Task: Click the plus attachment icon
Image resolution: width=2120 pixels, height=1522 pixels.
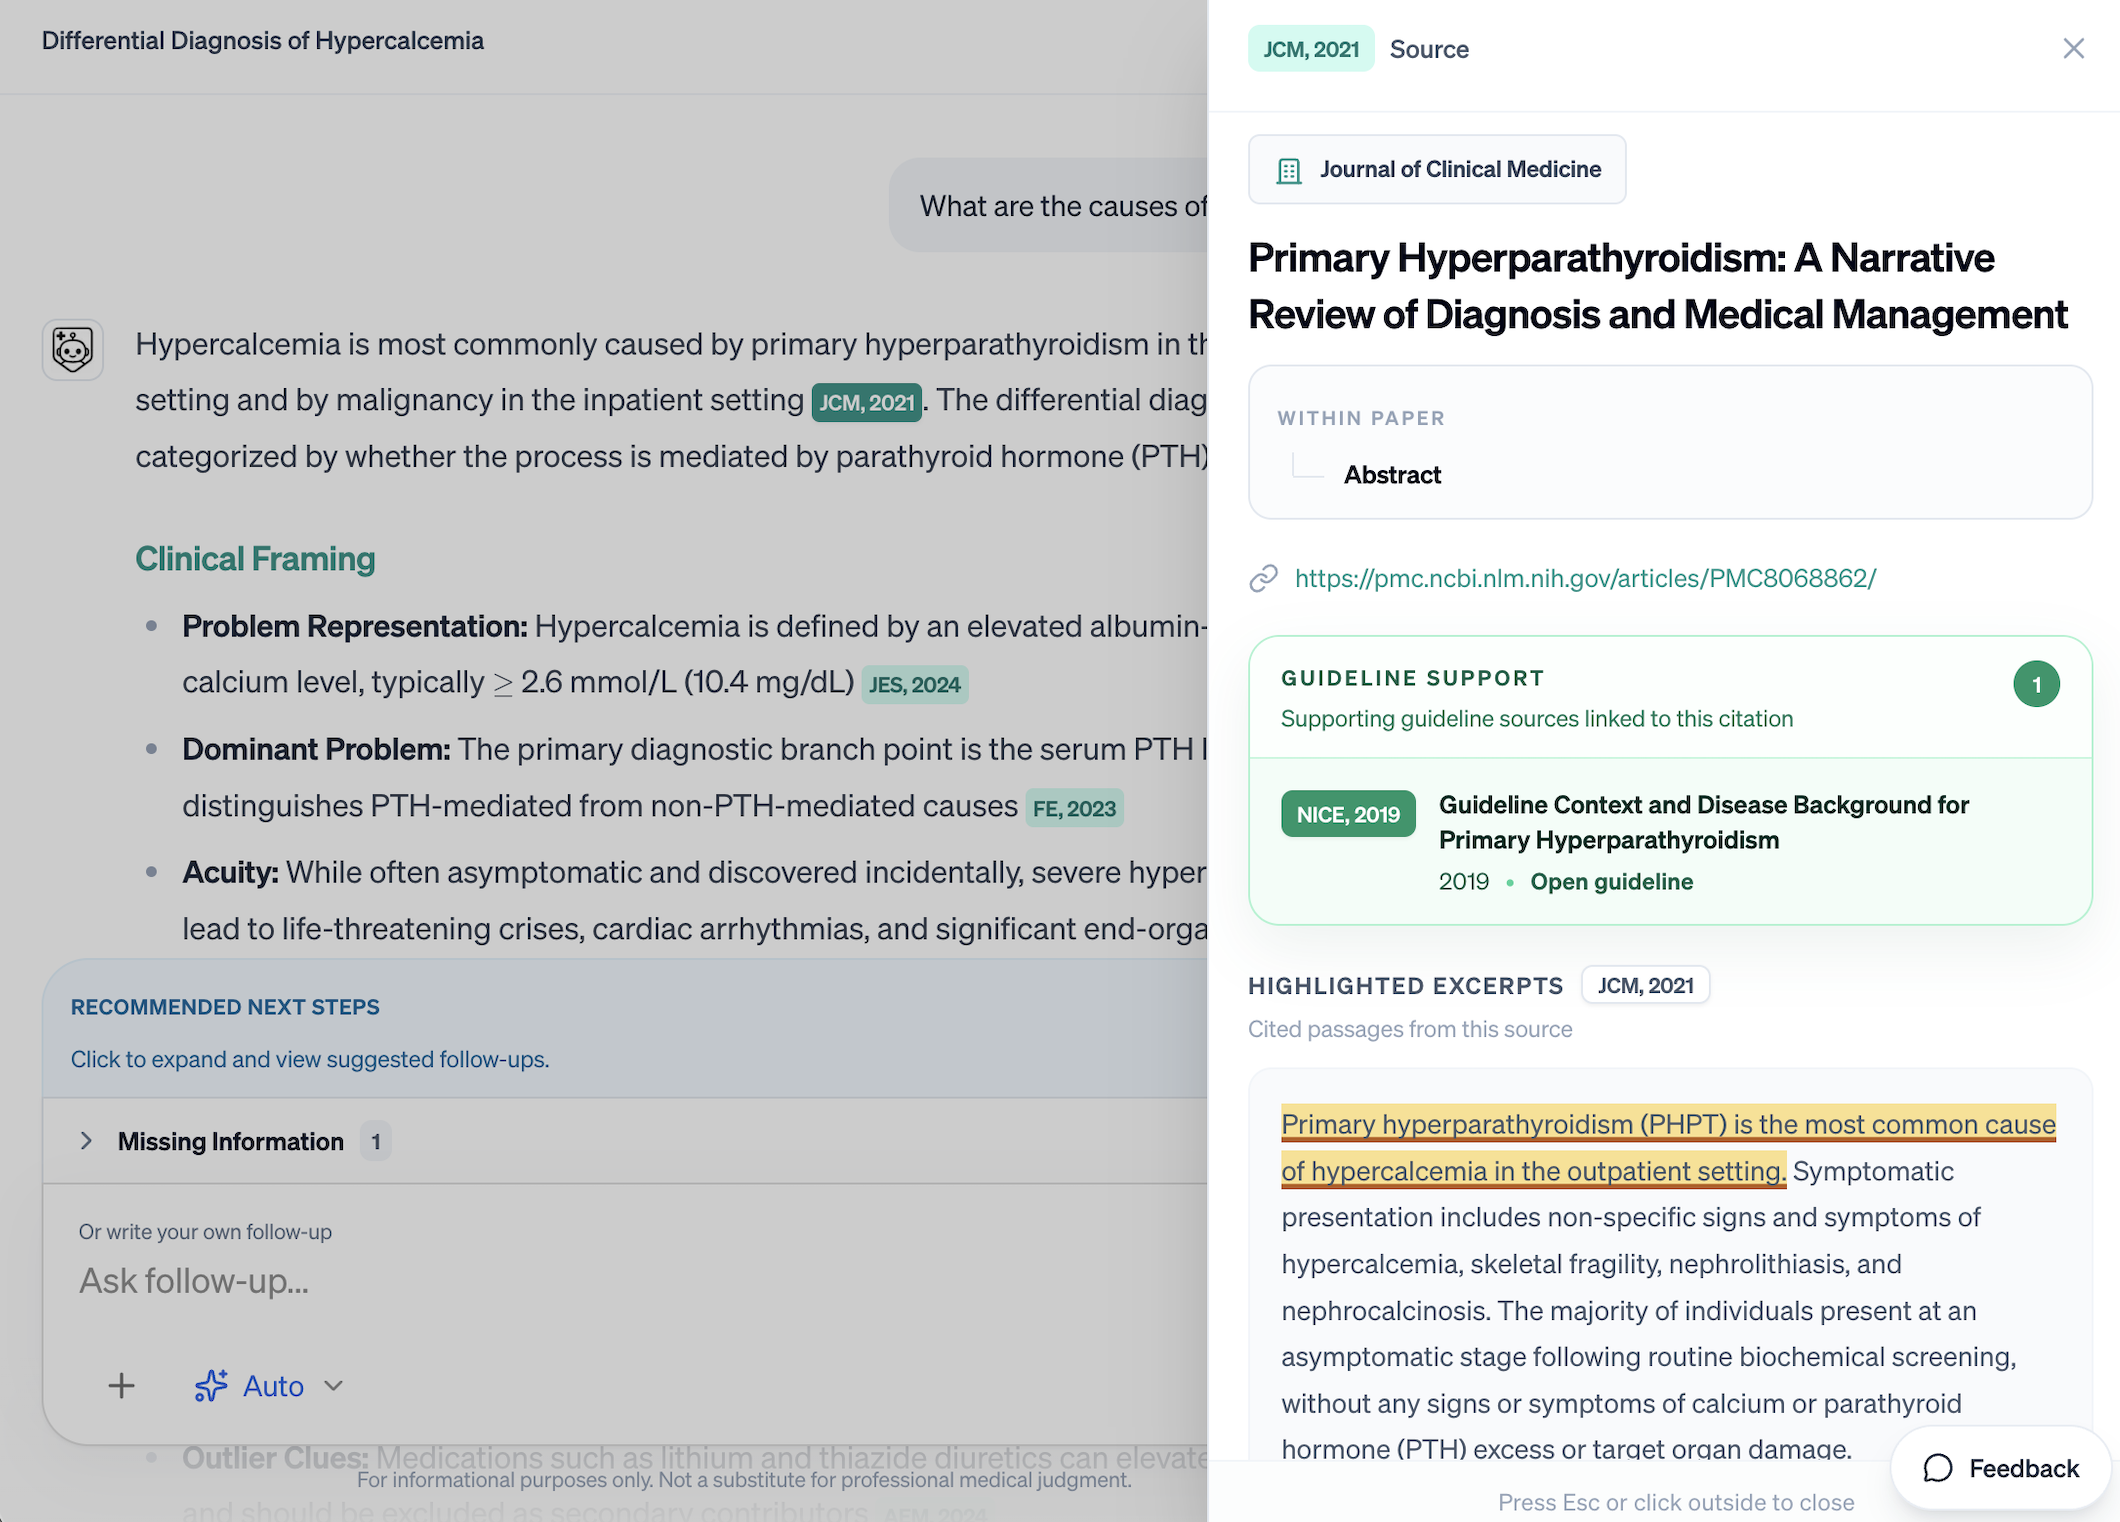Action: point(121,1386)
